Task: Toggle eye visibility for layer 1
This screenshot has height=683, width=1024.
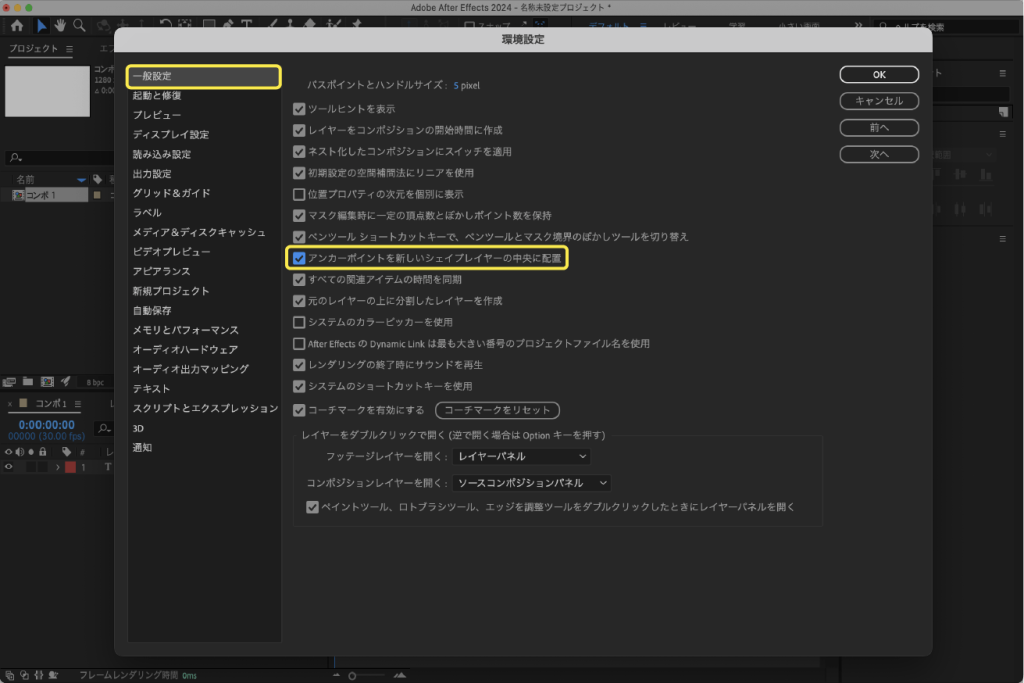Action: [x=9, y=467]
